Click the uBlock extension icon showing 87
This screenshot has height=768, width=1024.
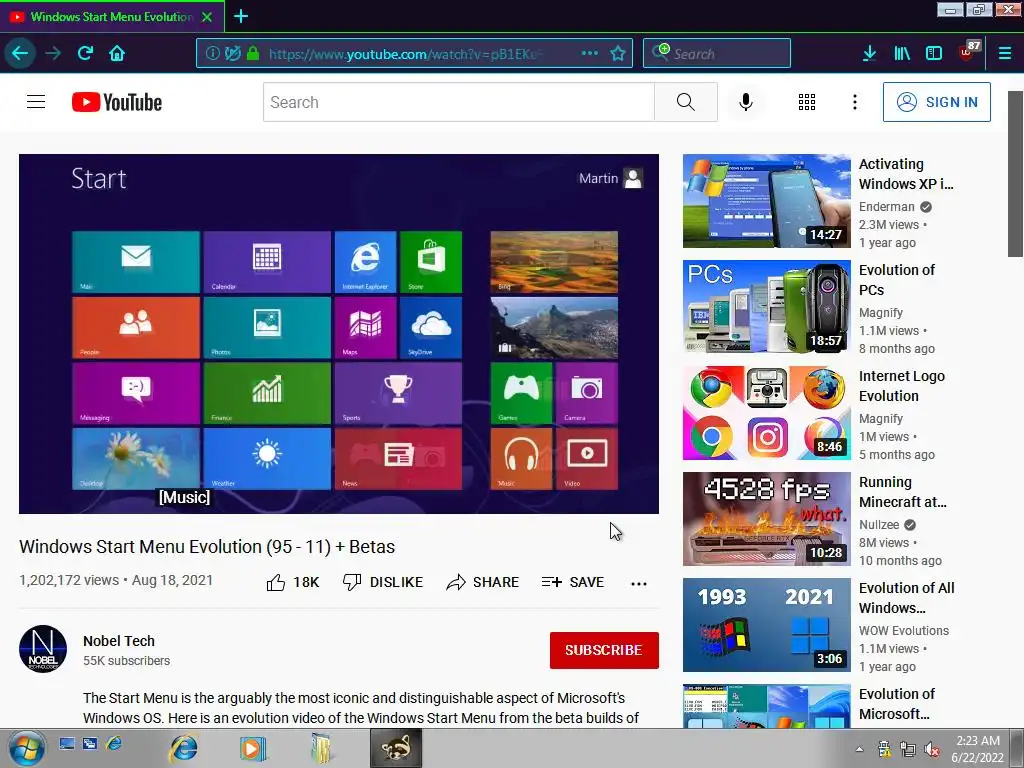pyautogui.click(x=968, y=52)
